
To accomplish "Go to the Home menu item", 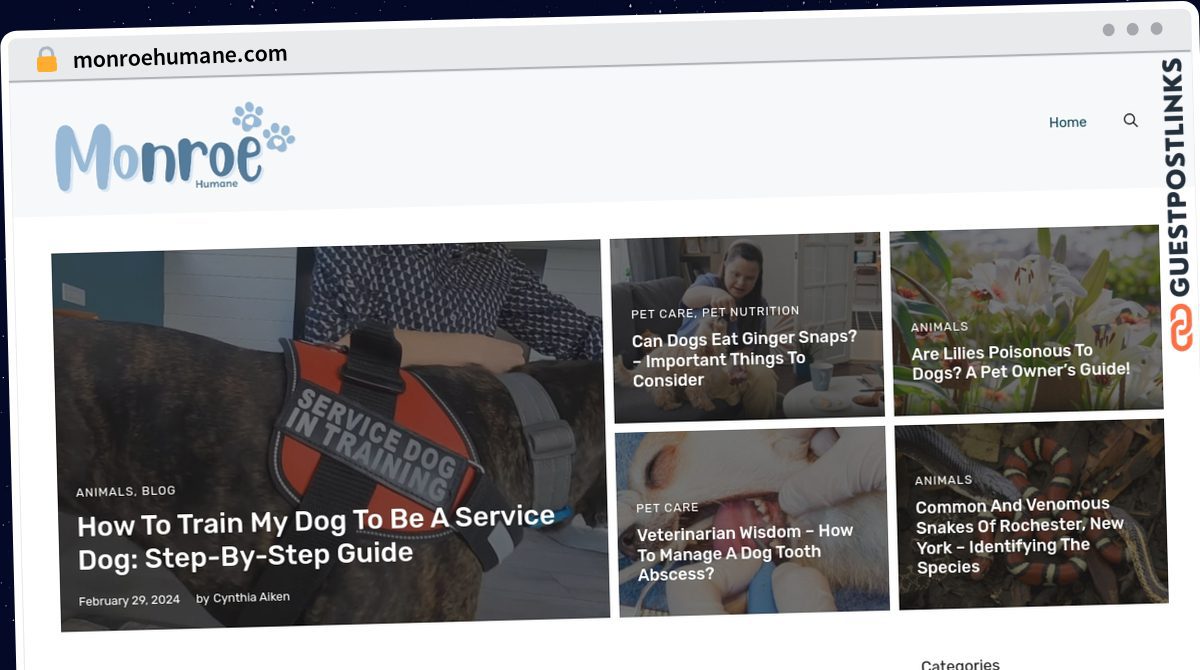I will 1067,122.
